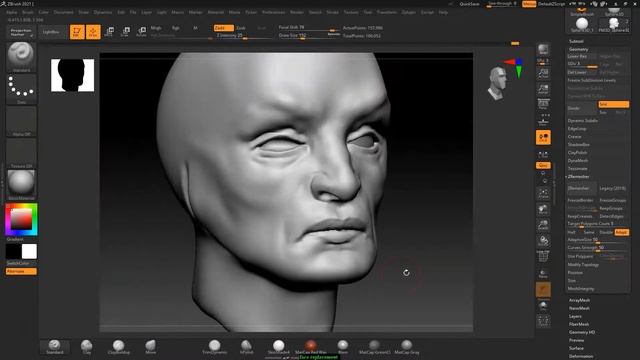Open the Light menu
The width and height of the screenshot is (640, 360).
coord(162,12)
